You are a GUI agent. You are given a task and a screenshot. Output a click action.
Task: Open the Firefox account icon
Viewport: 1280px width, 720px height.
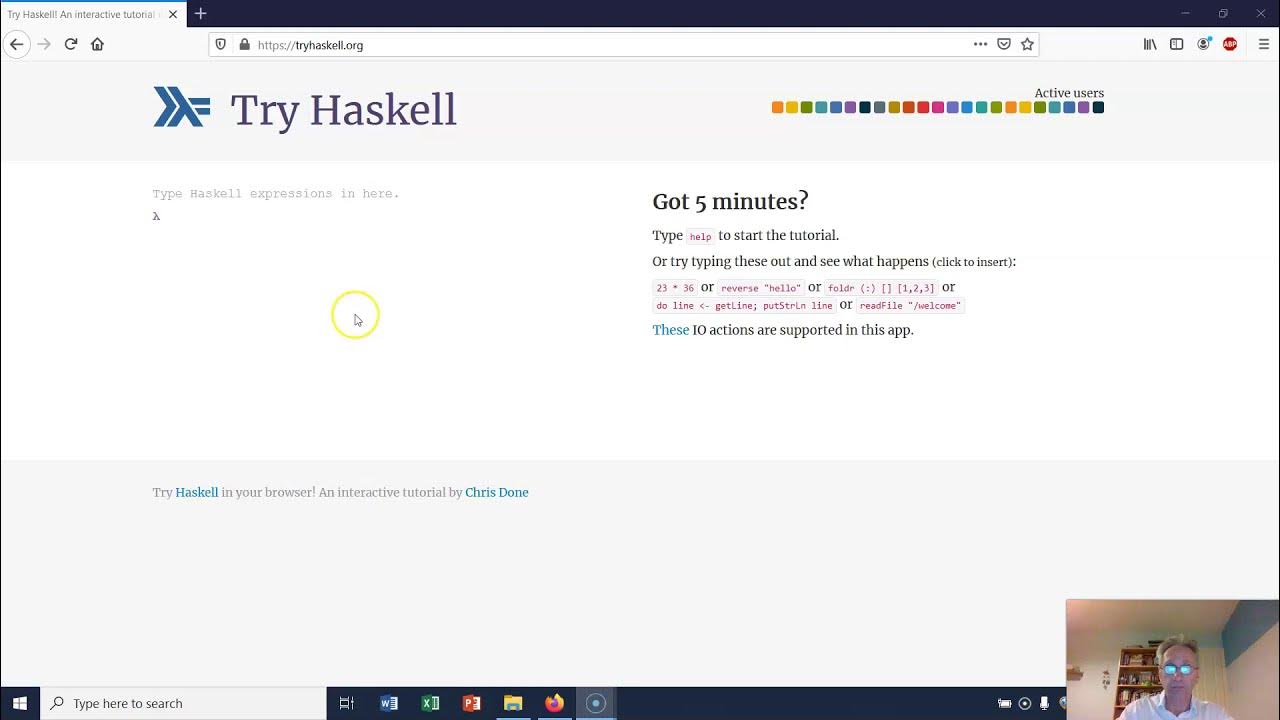(x=1204, y=44)
